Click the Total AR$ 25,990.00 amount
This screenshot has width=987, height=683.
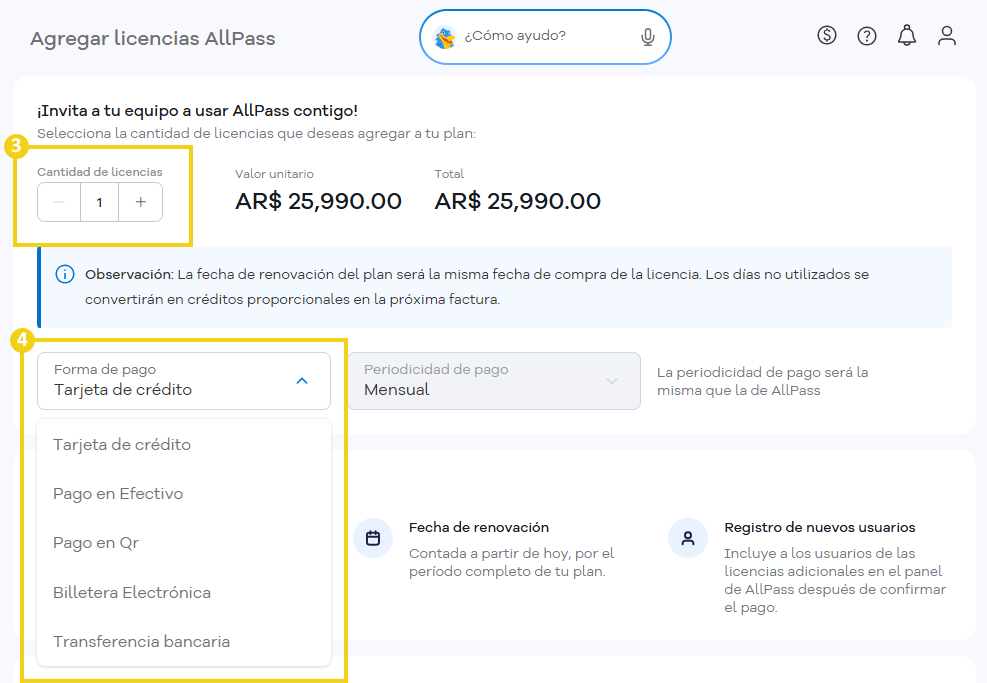coord(517,201)
